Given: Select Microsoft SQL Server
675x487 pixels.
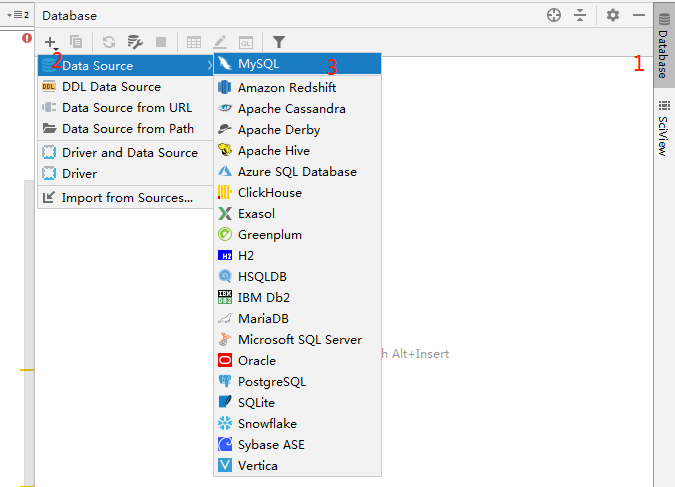Looking at the screenshot, I should coord(297,339).
